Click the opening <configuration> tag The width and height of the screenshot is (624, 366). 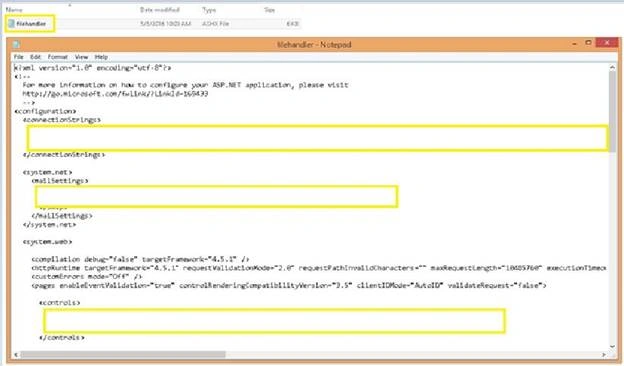pyautogui.click(x=45, y=111)
